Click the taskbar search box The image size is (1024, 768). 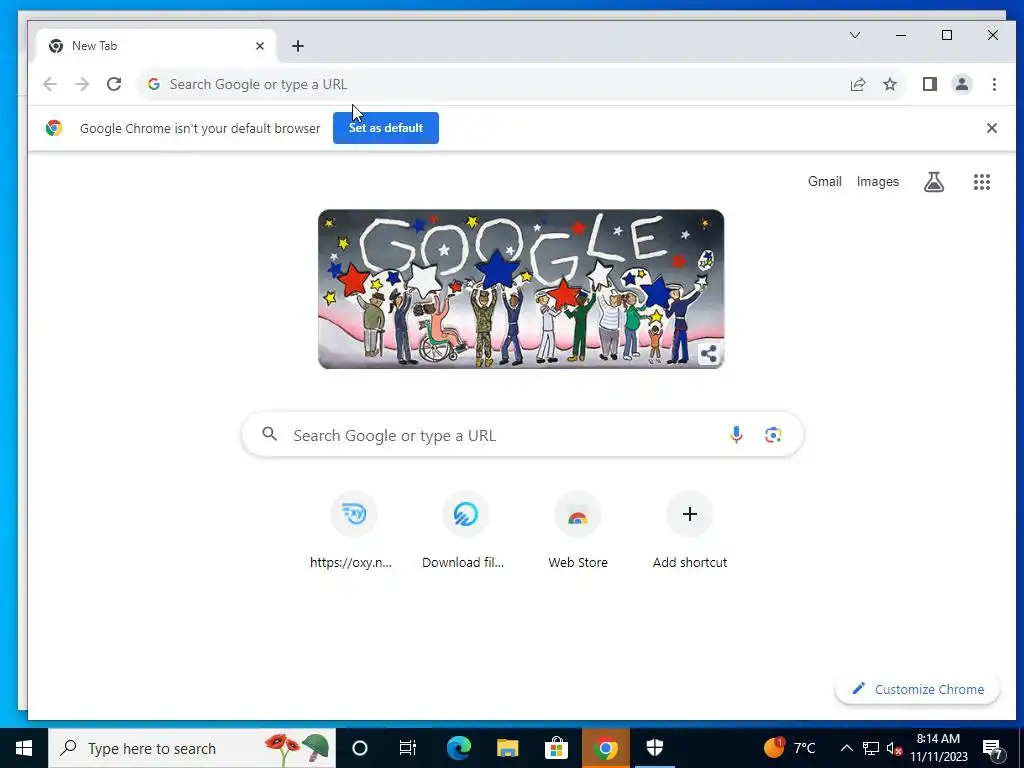pyautogui.click(x=192, y=748)
